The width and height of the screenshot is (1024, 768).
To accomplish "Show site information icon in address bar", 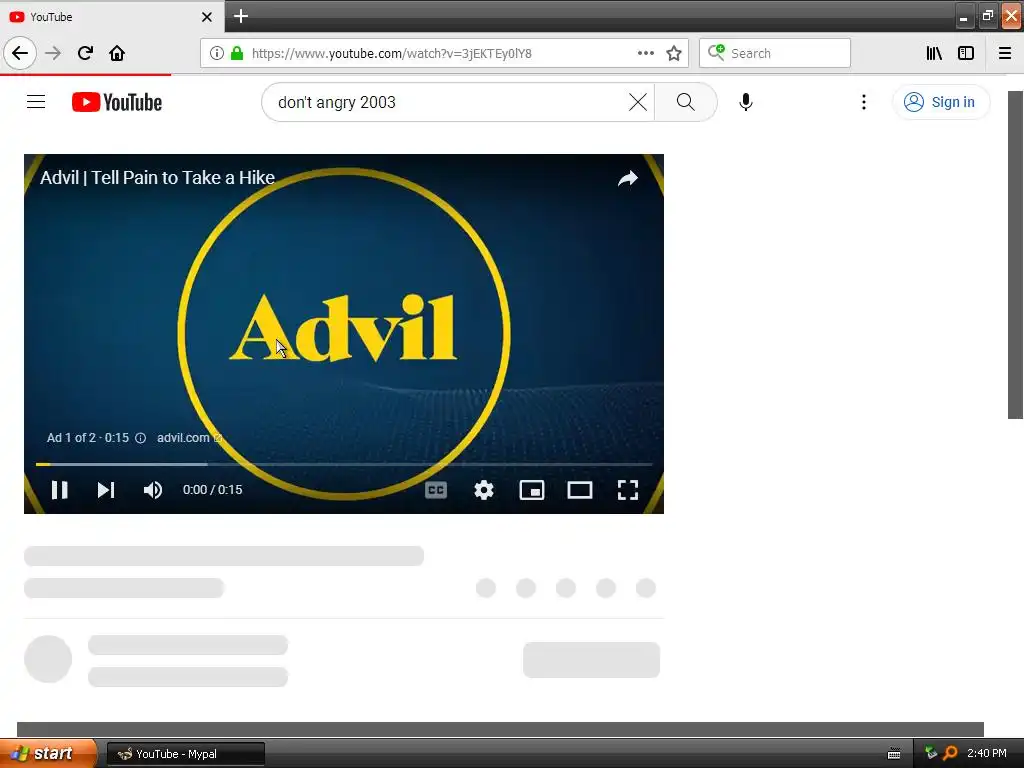I will tap(217, 53).
